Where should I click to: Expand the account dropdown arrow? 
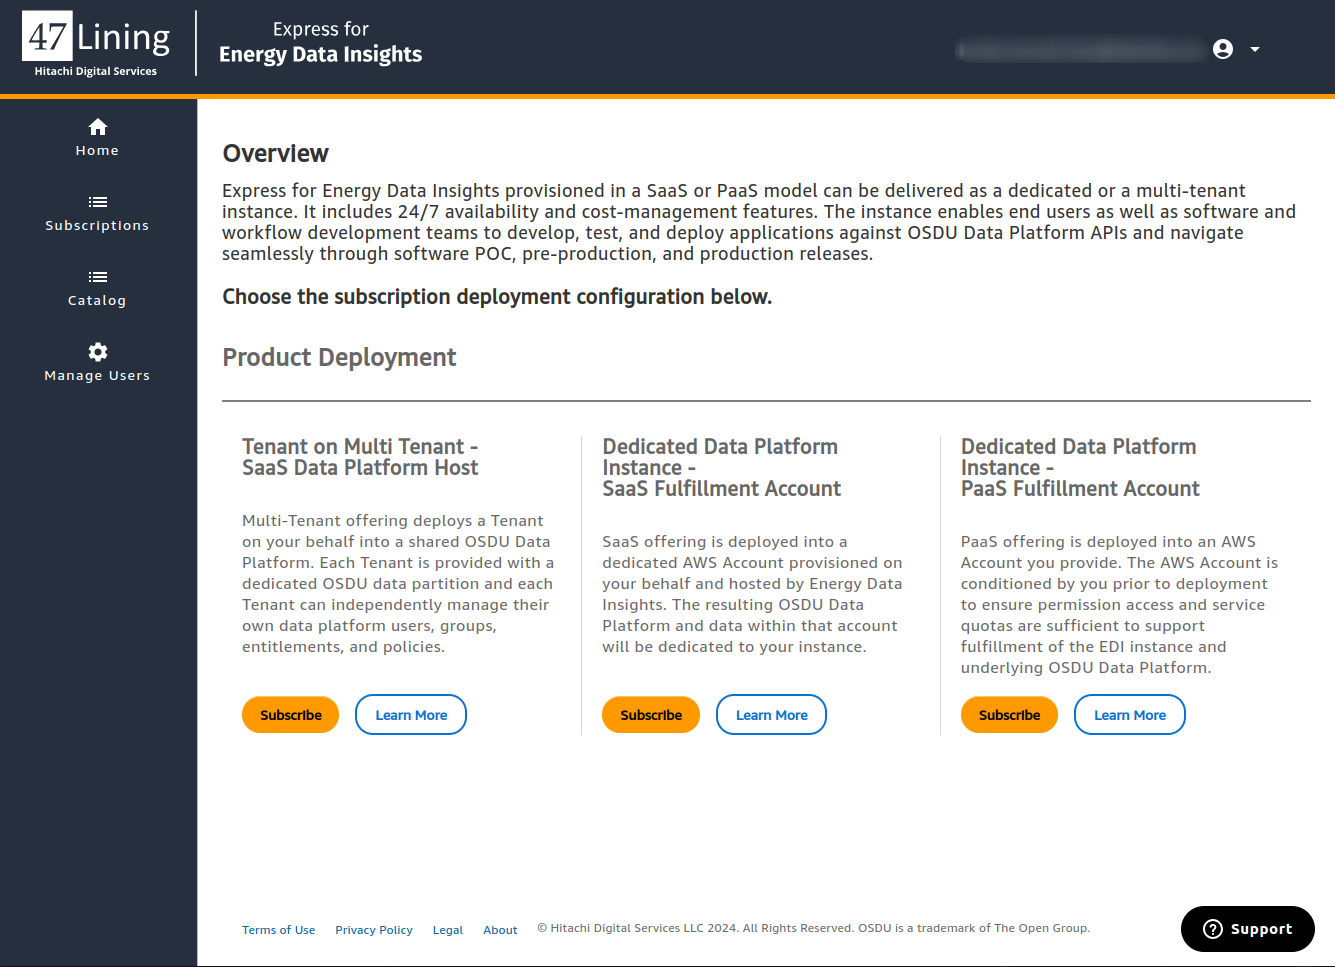[1254, 49]
